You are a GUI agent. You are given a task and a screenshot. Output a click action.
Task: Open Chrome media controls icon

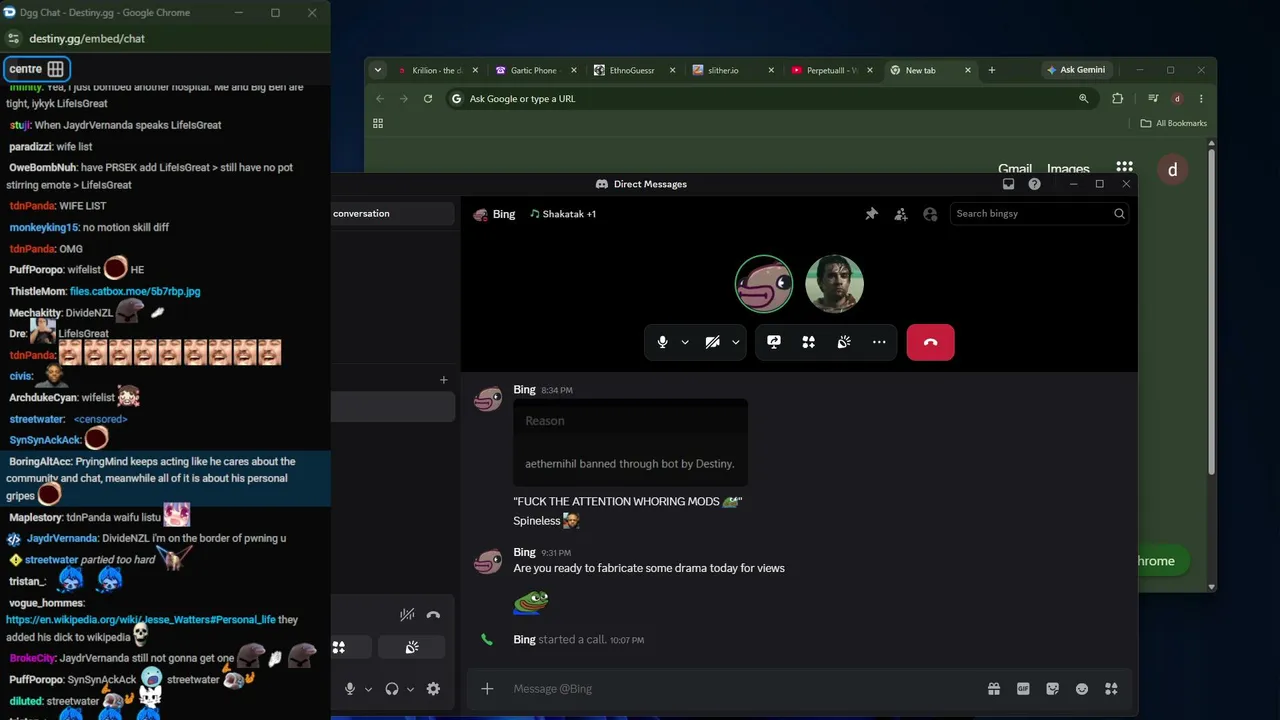coord(1153,99)
